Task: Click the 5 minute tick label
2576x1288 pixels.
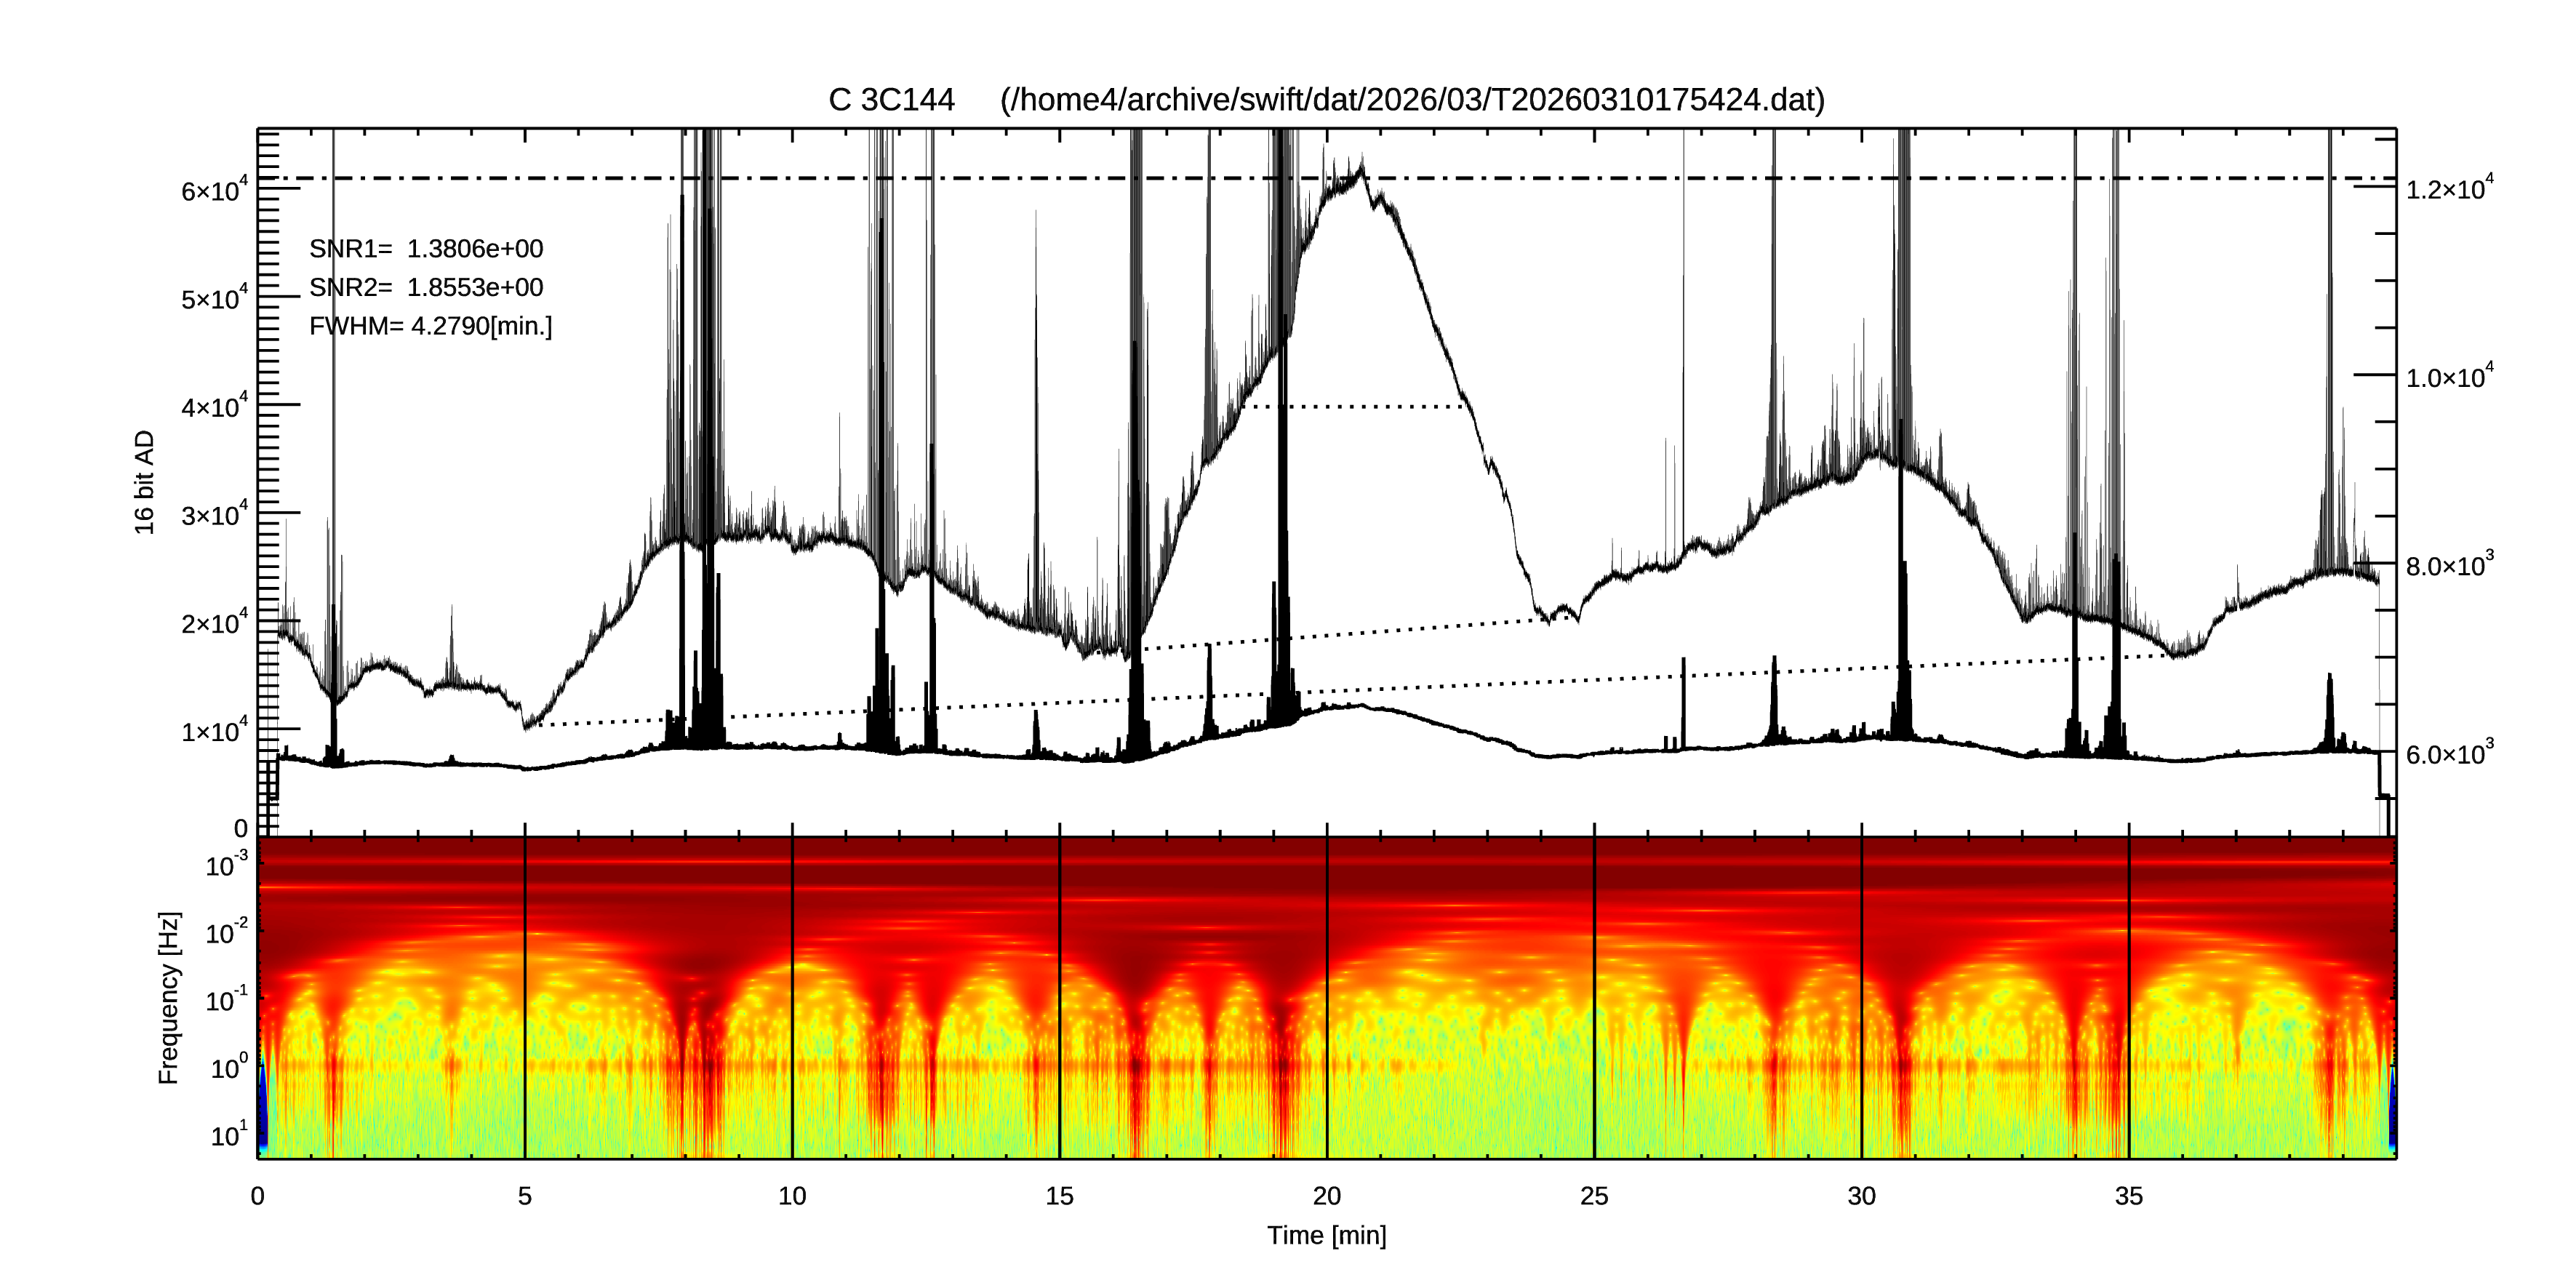Action: 524,1197
